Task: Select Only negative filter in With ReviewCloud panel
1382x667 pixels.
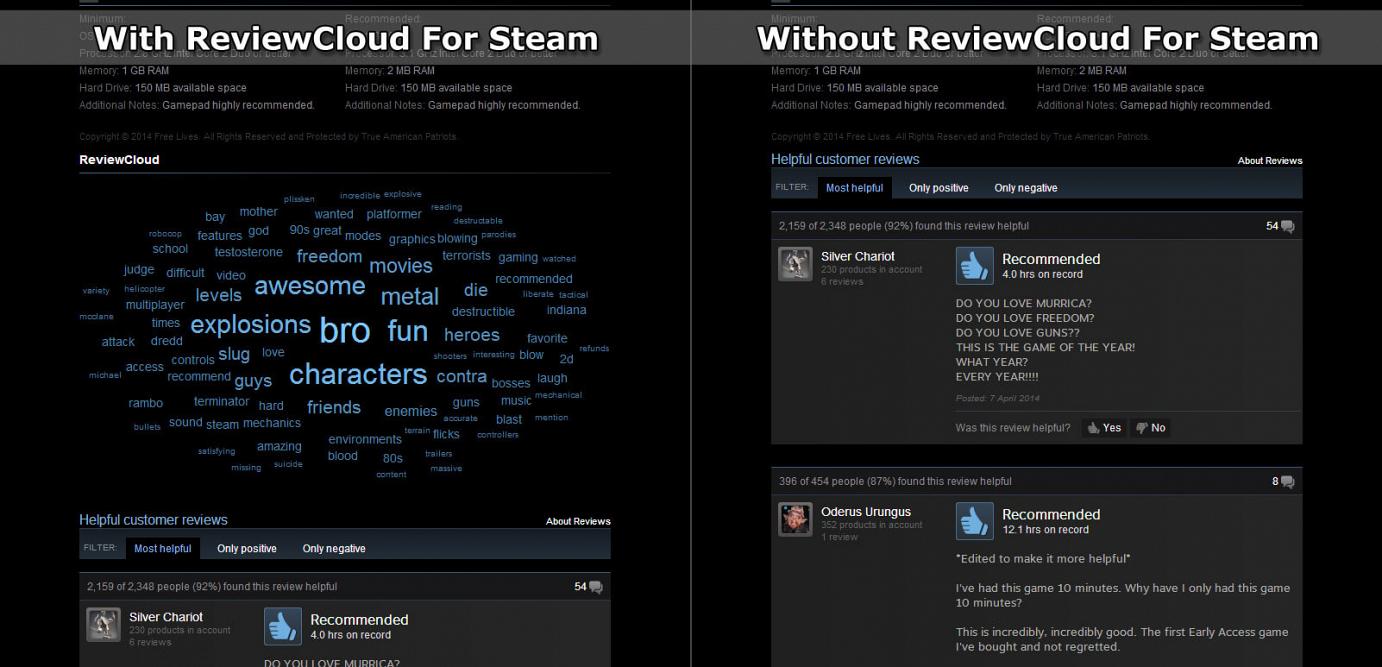Action: tap(334, 549)
